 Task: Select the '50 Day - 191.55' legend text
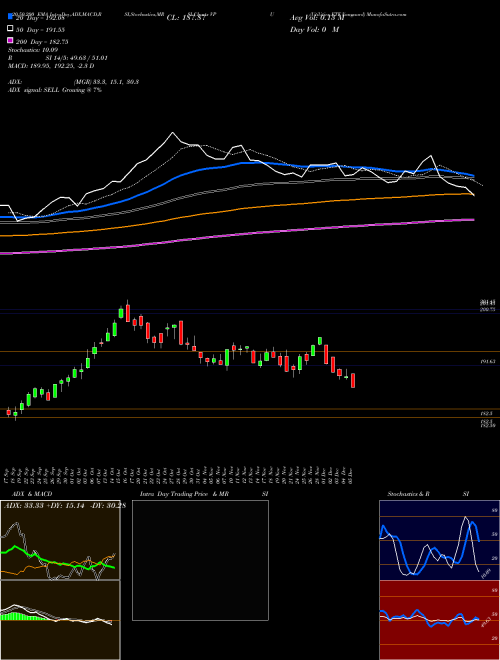(42, 29)
